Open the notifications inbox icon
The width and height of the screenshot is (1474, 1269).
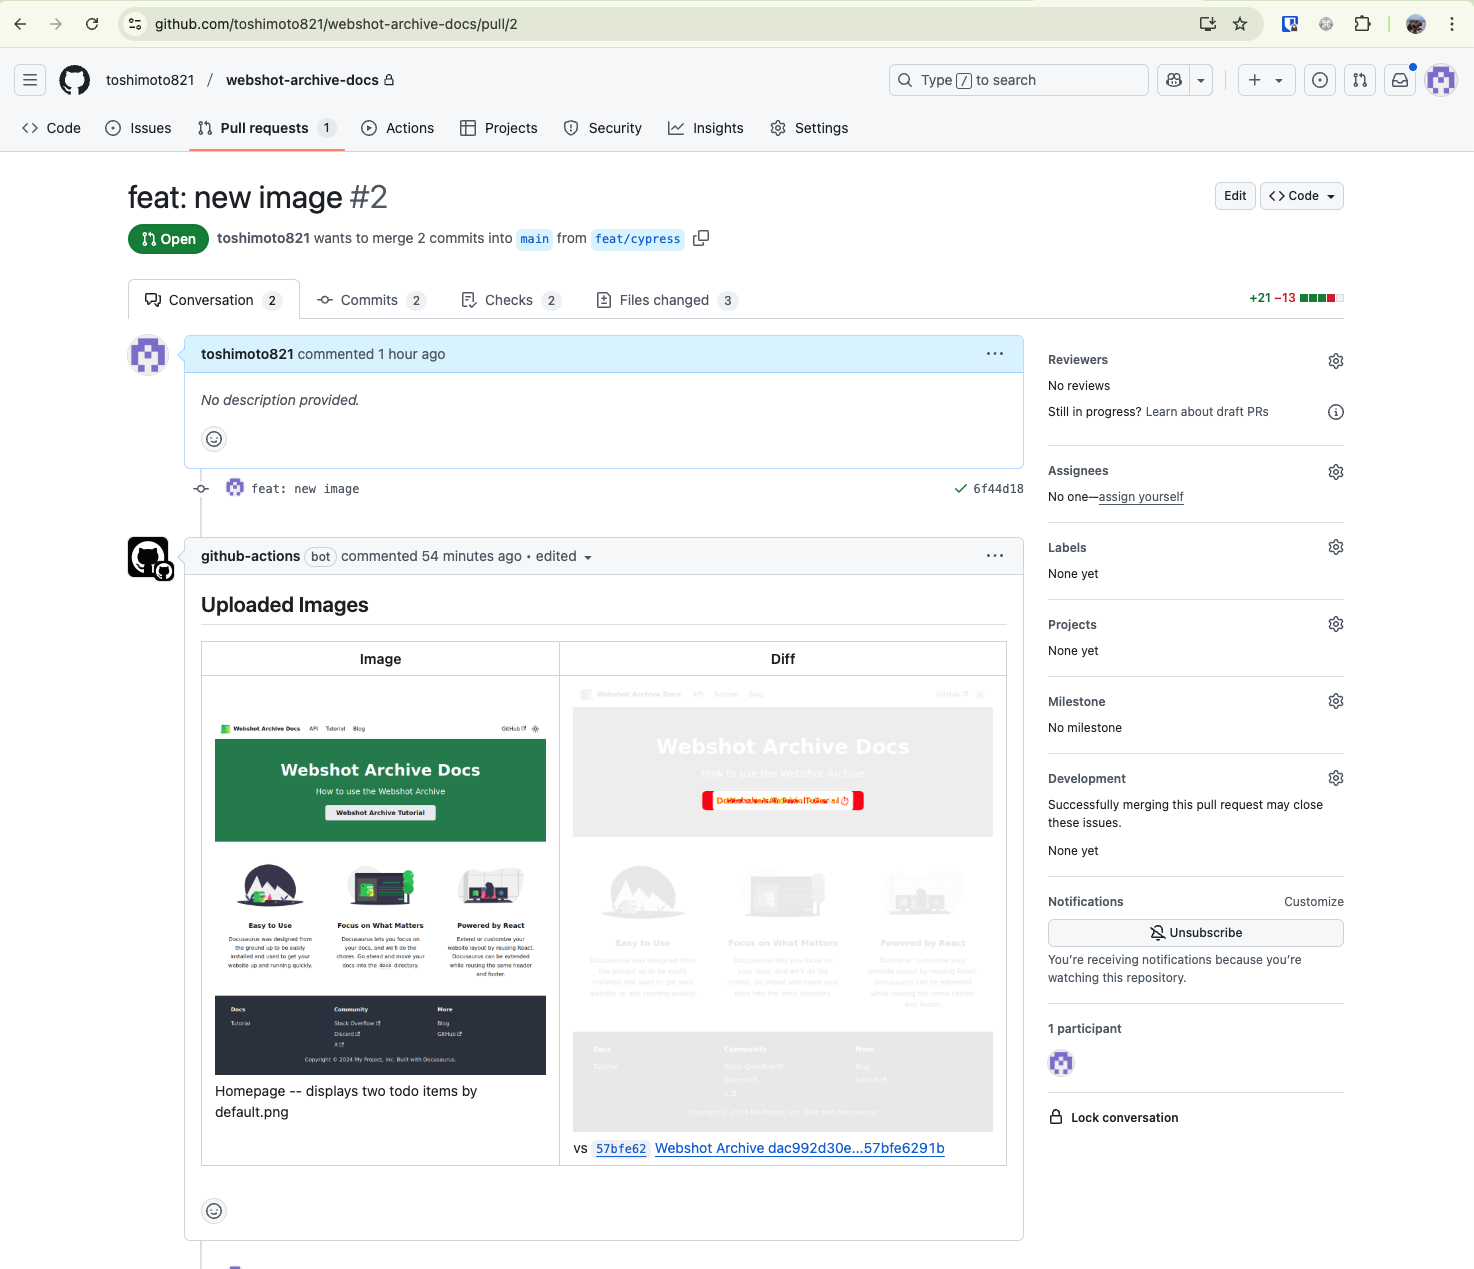point(1399,80)
